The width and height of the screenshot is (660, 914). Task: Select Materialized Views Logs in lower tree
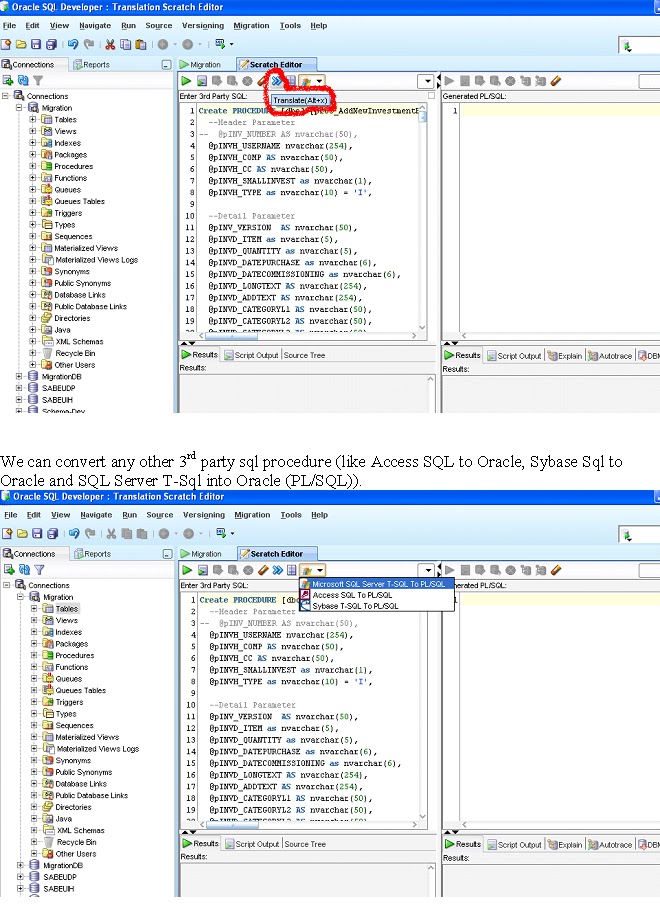click(x=97, y=749)
